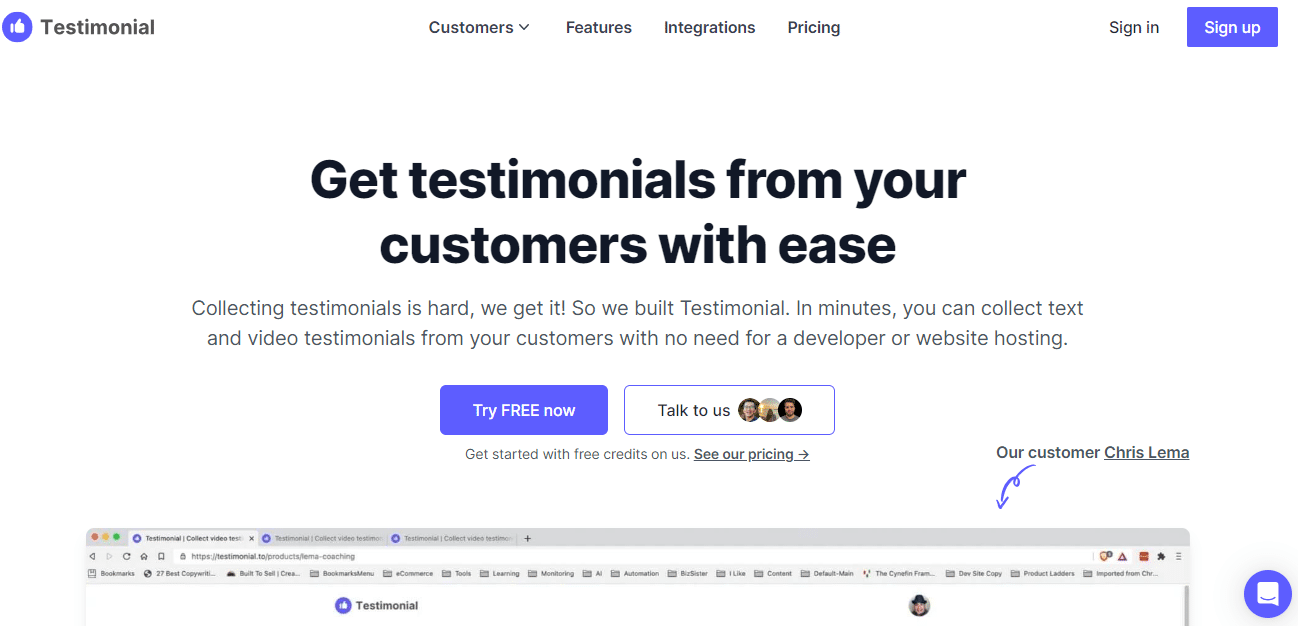Click the back arrow in the embedded browser

[x=92, y=556]
